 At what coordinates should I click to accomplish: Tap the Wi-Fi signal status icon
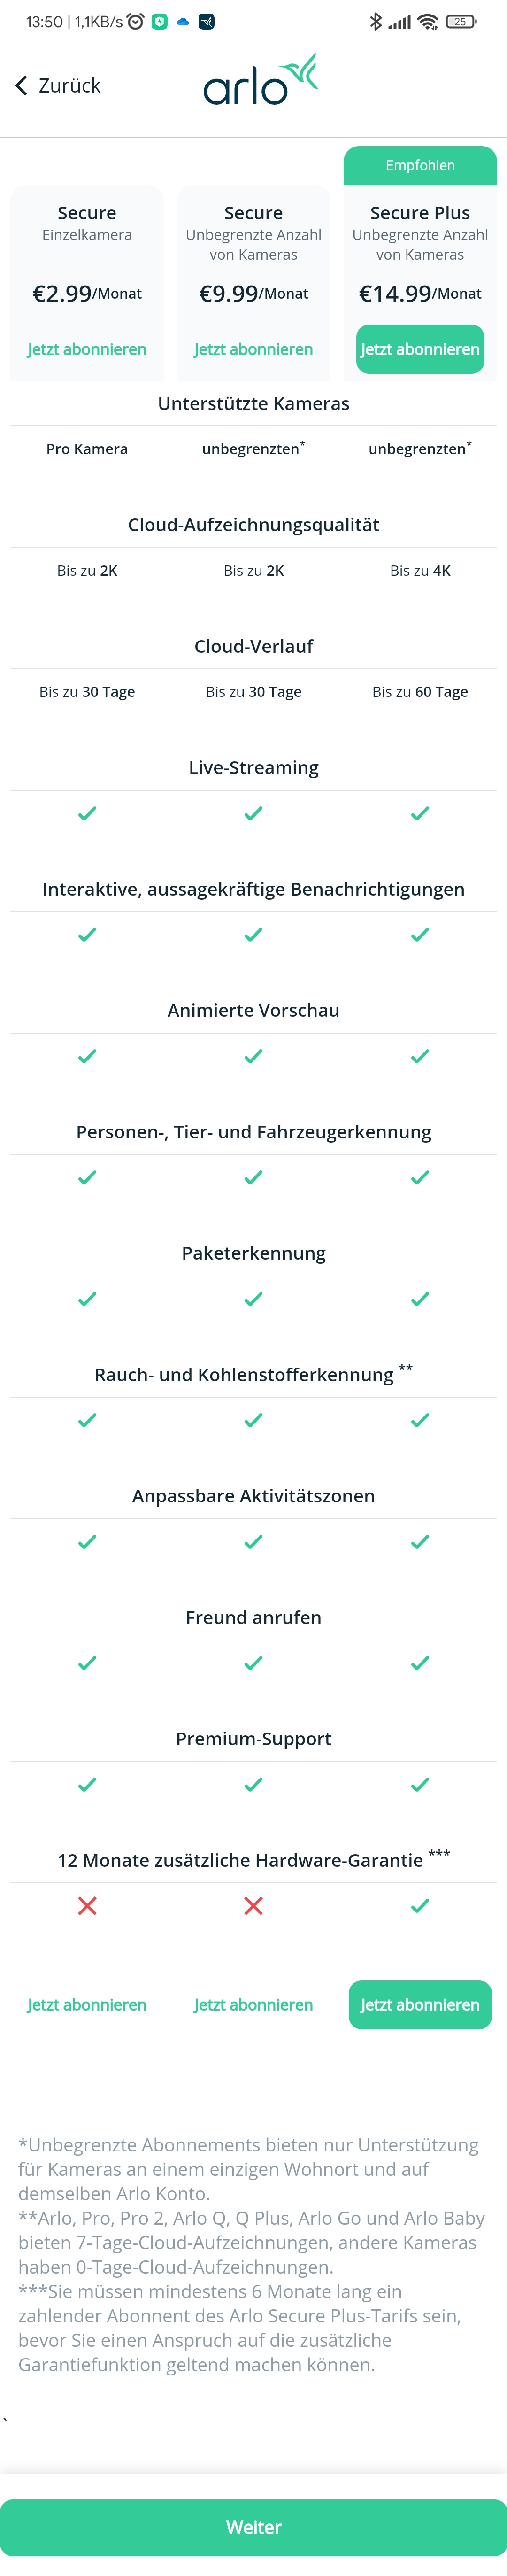(428, 21)
